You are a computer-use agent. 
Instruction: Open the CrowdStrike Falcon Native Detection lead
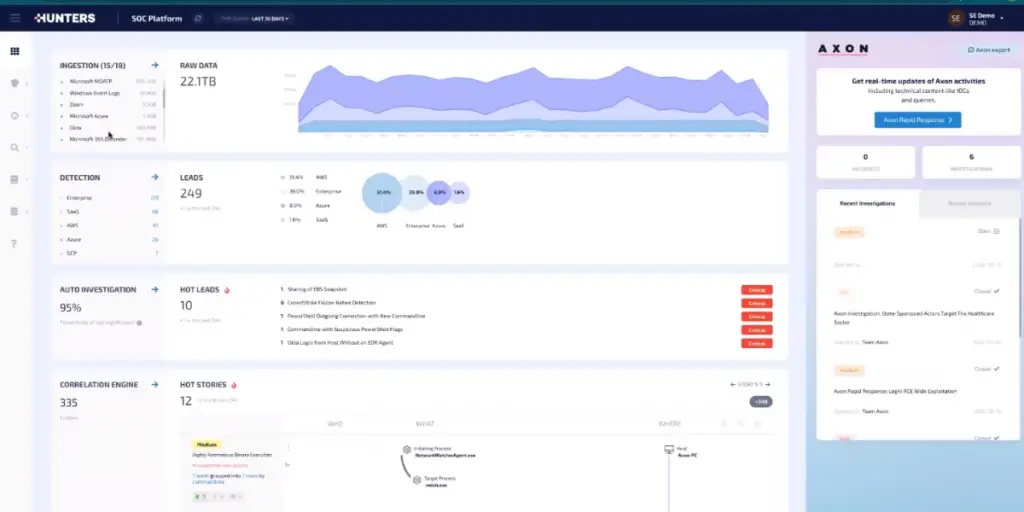point(328,303)
